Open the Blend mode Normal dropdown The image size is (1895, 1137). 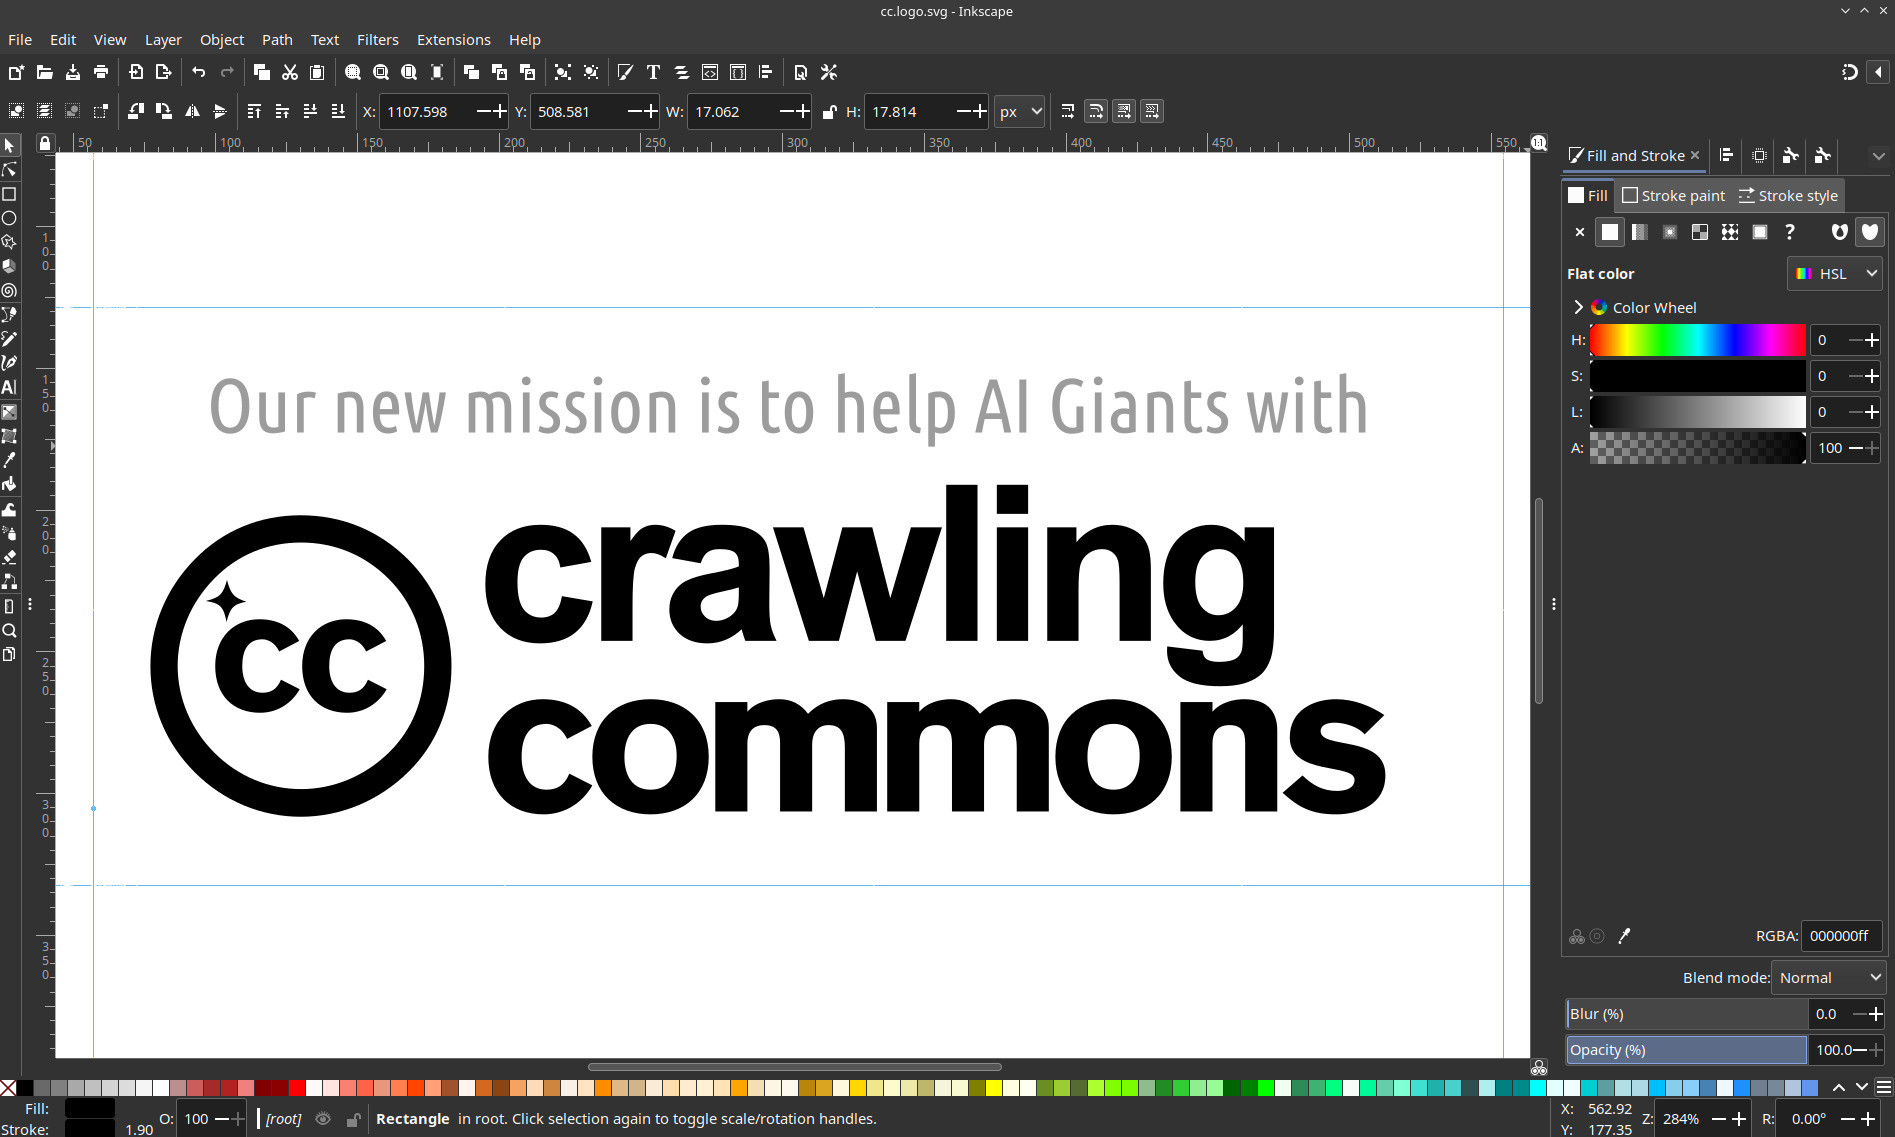1828,978
